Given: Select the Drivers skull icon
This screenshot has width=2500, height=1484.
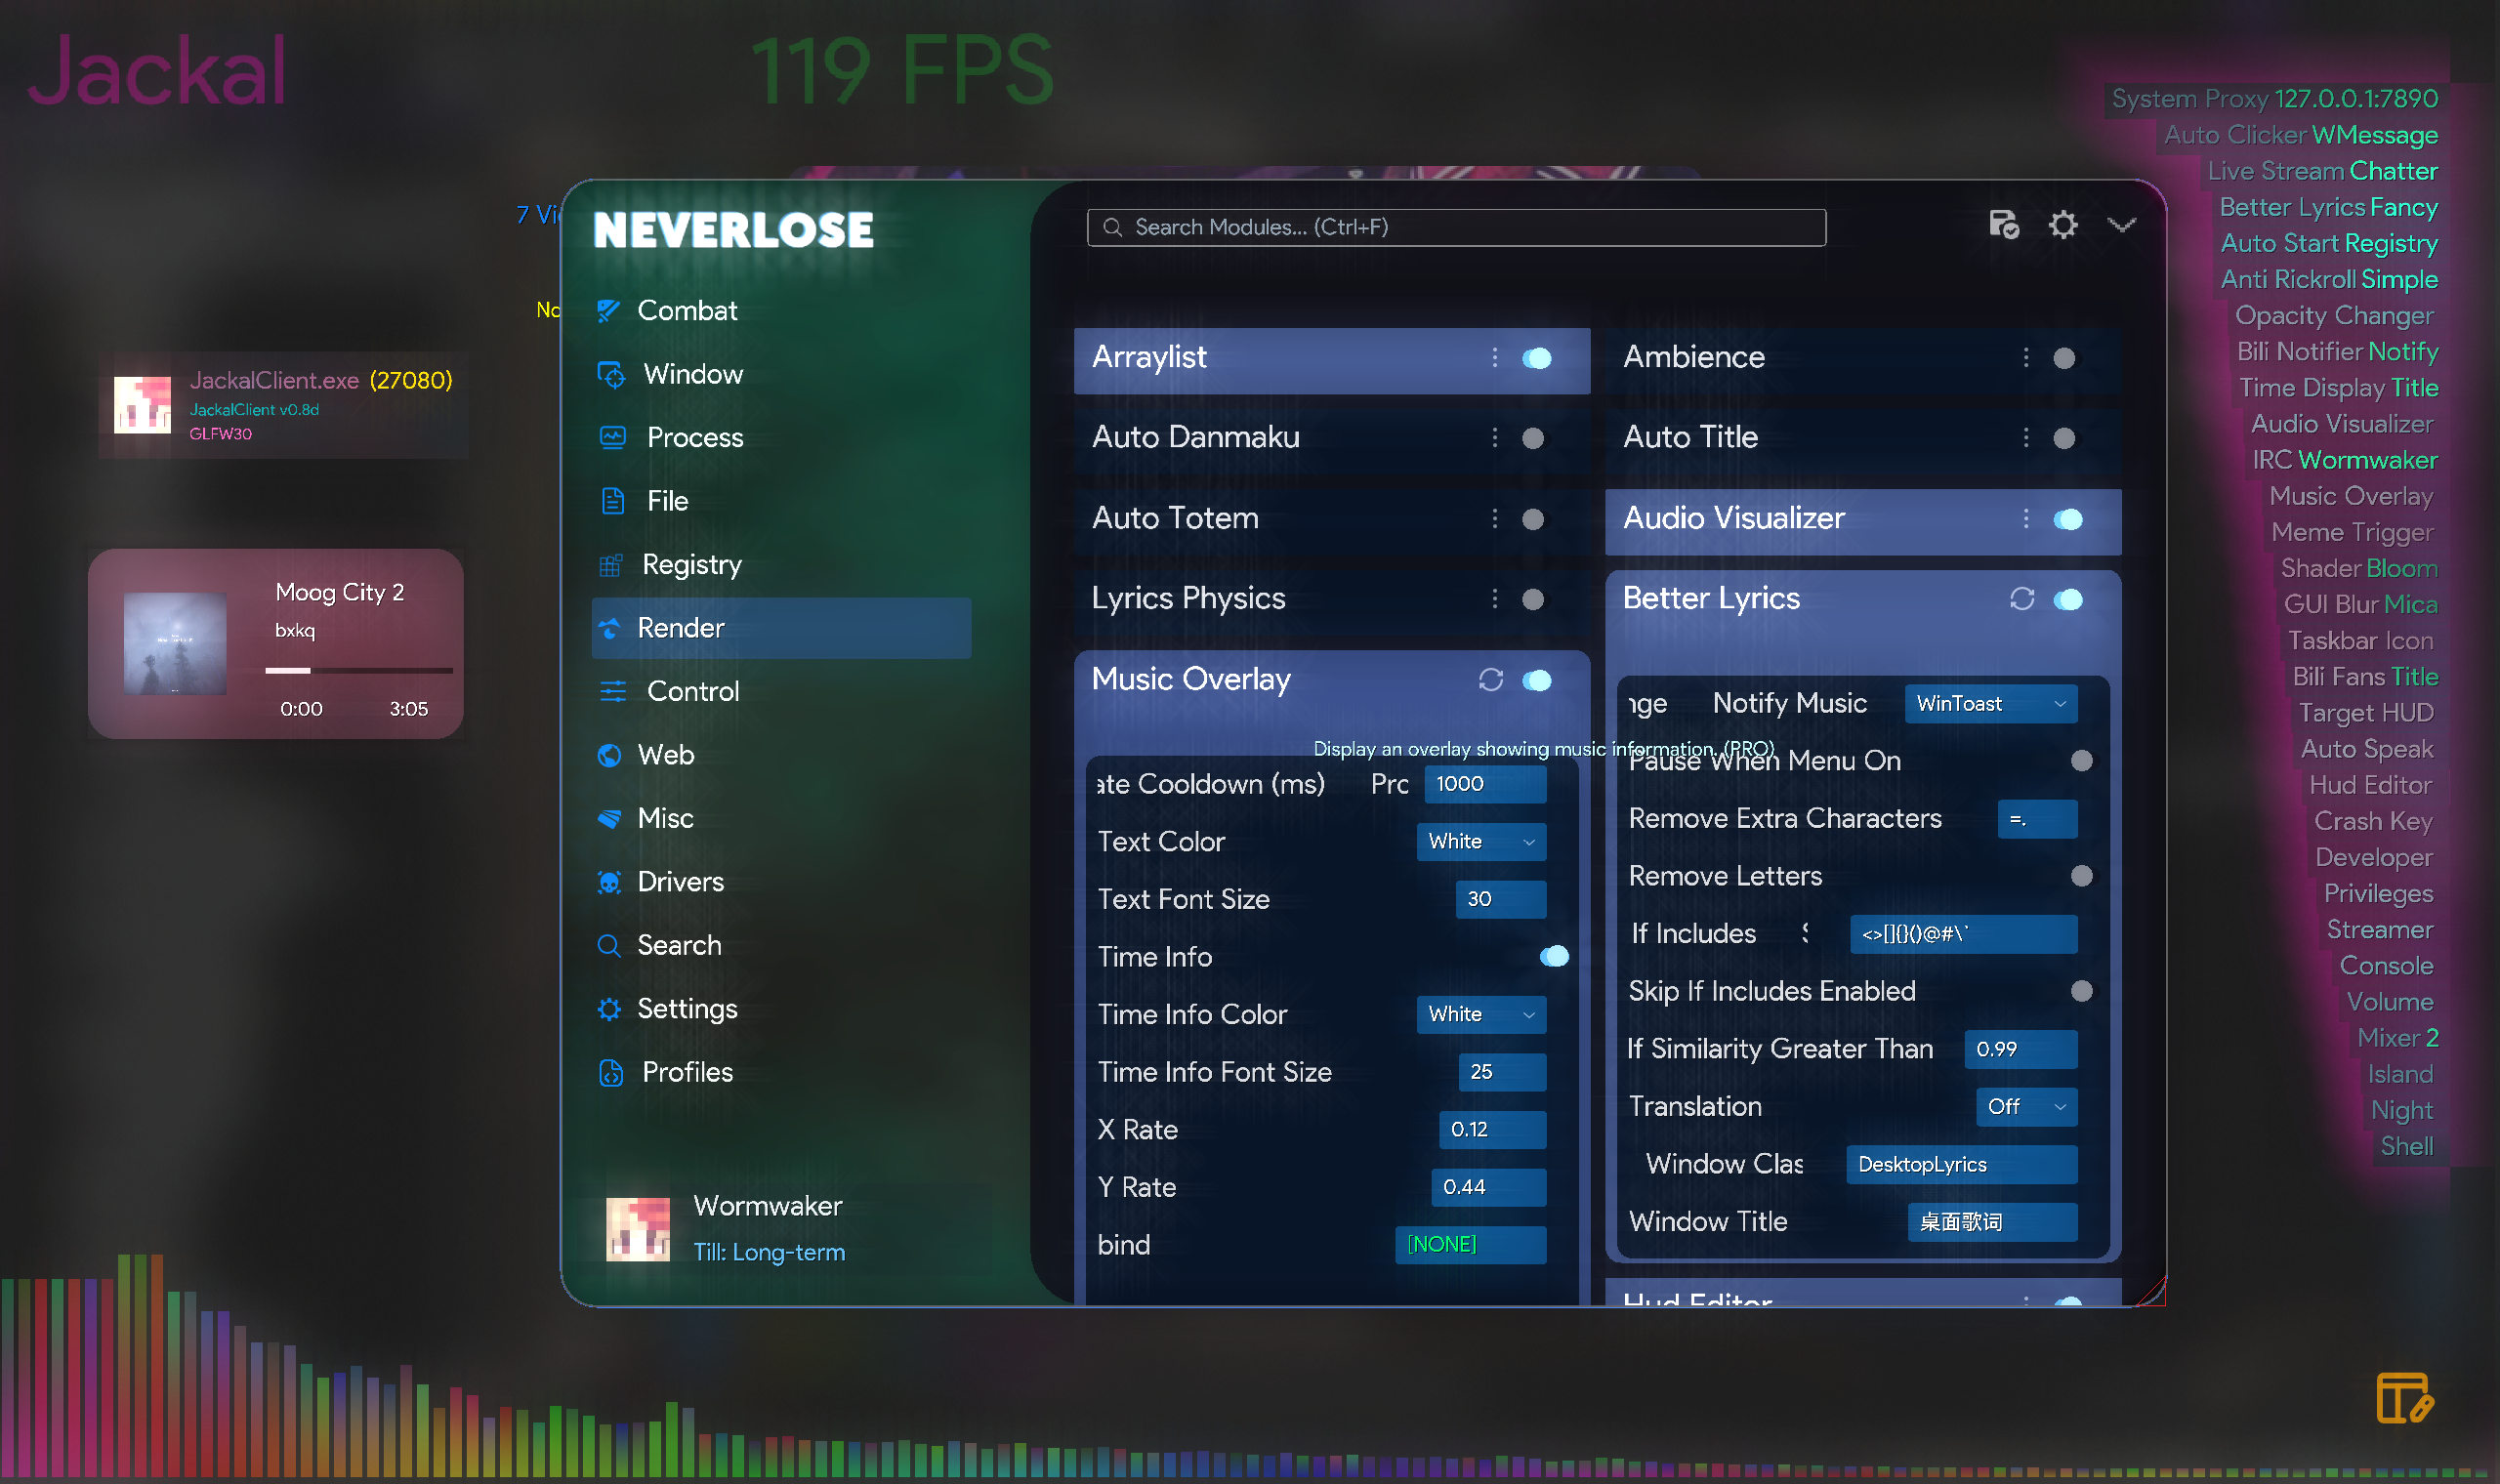Looking at the screenshot, I should pyautogui.click(x=609, y=881).
